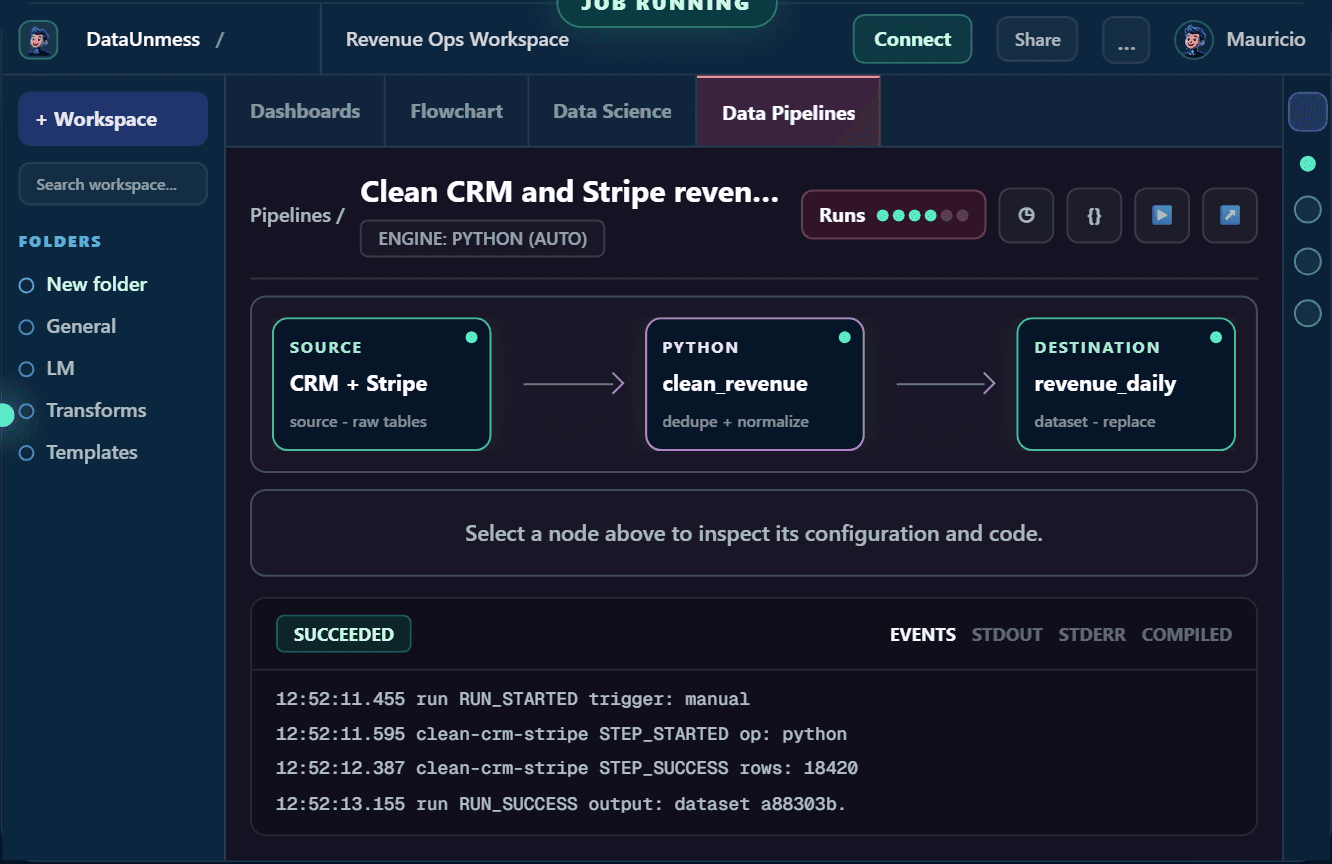This screenshot has height=864, width=1332.
Task: Click the STEP_SUCCESS rows: 18420 log line
Action: pyautogui.click(x=567, y=768)
